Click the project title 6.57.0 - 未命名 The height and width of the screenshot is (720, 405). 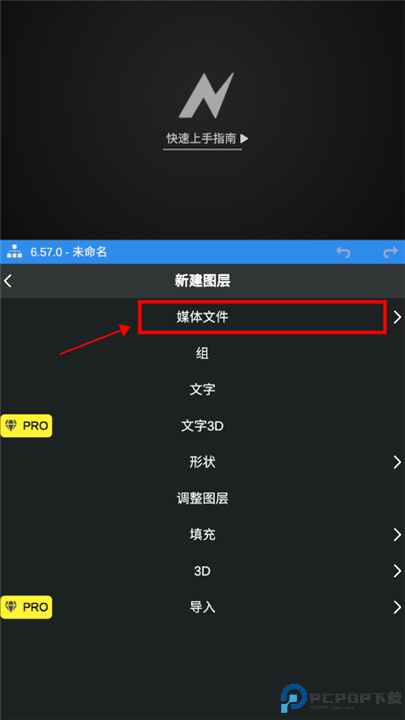point(68,252)
